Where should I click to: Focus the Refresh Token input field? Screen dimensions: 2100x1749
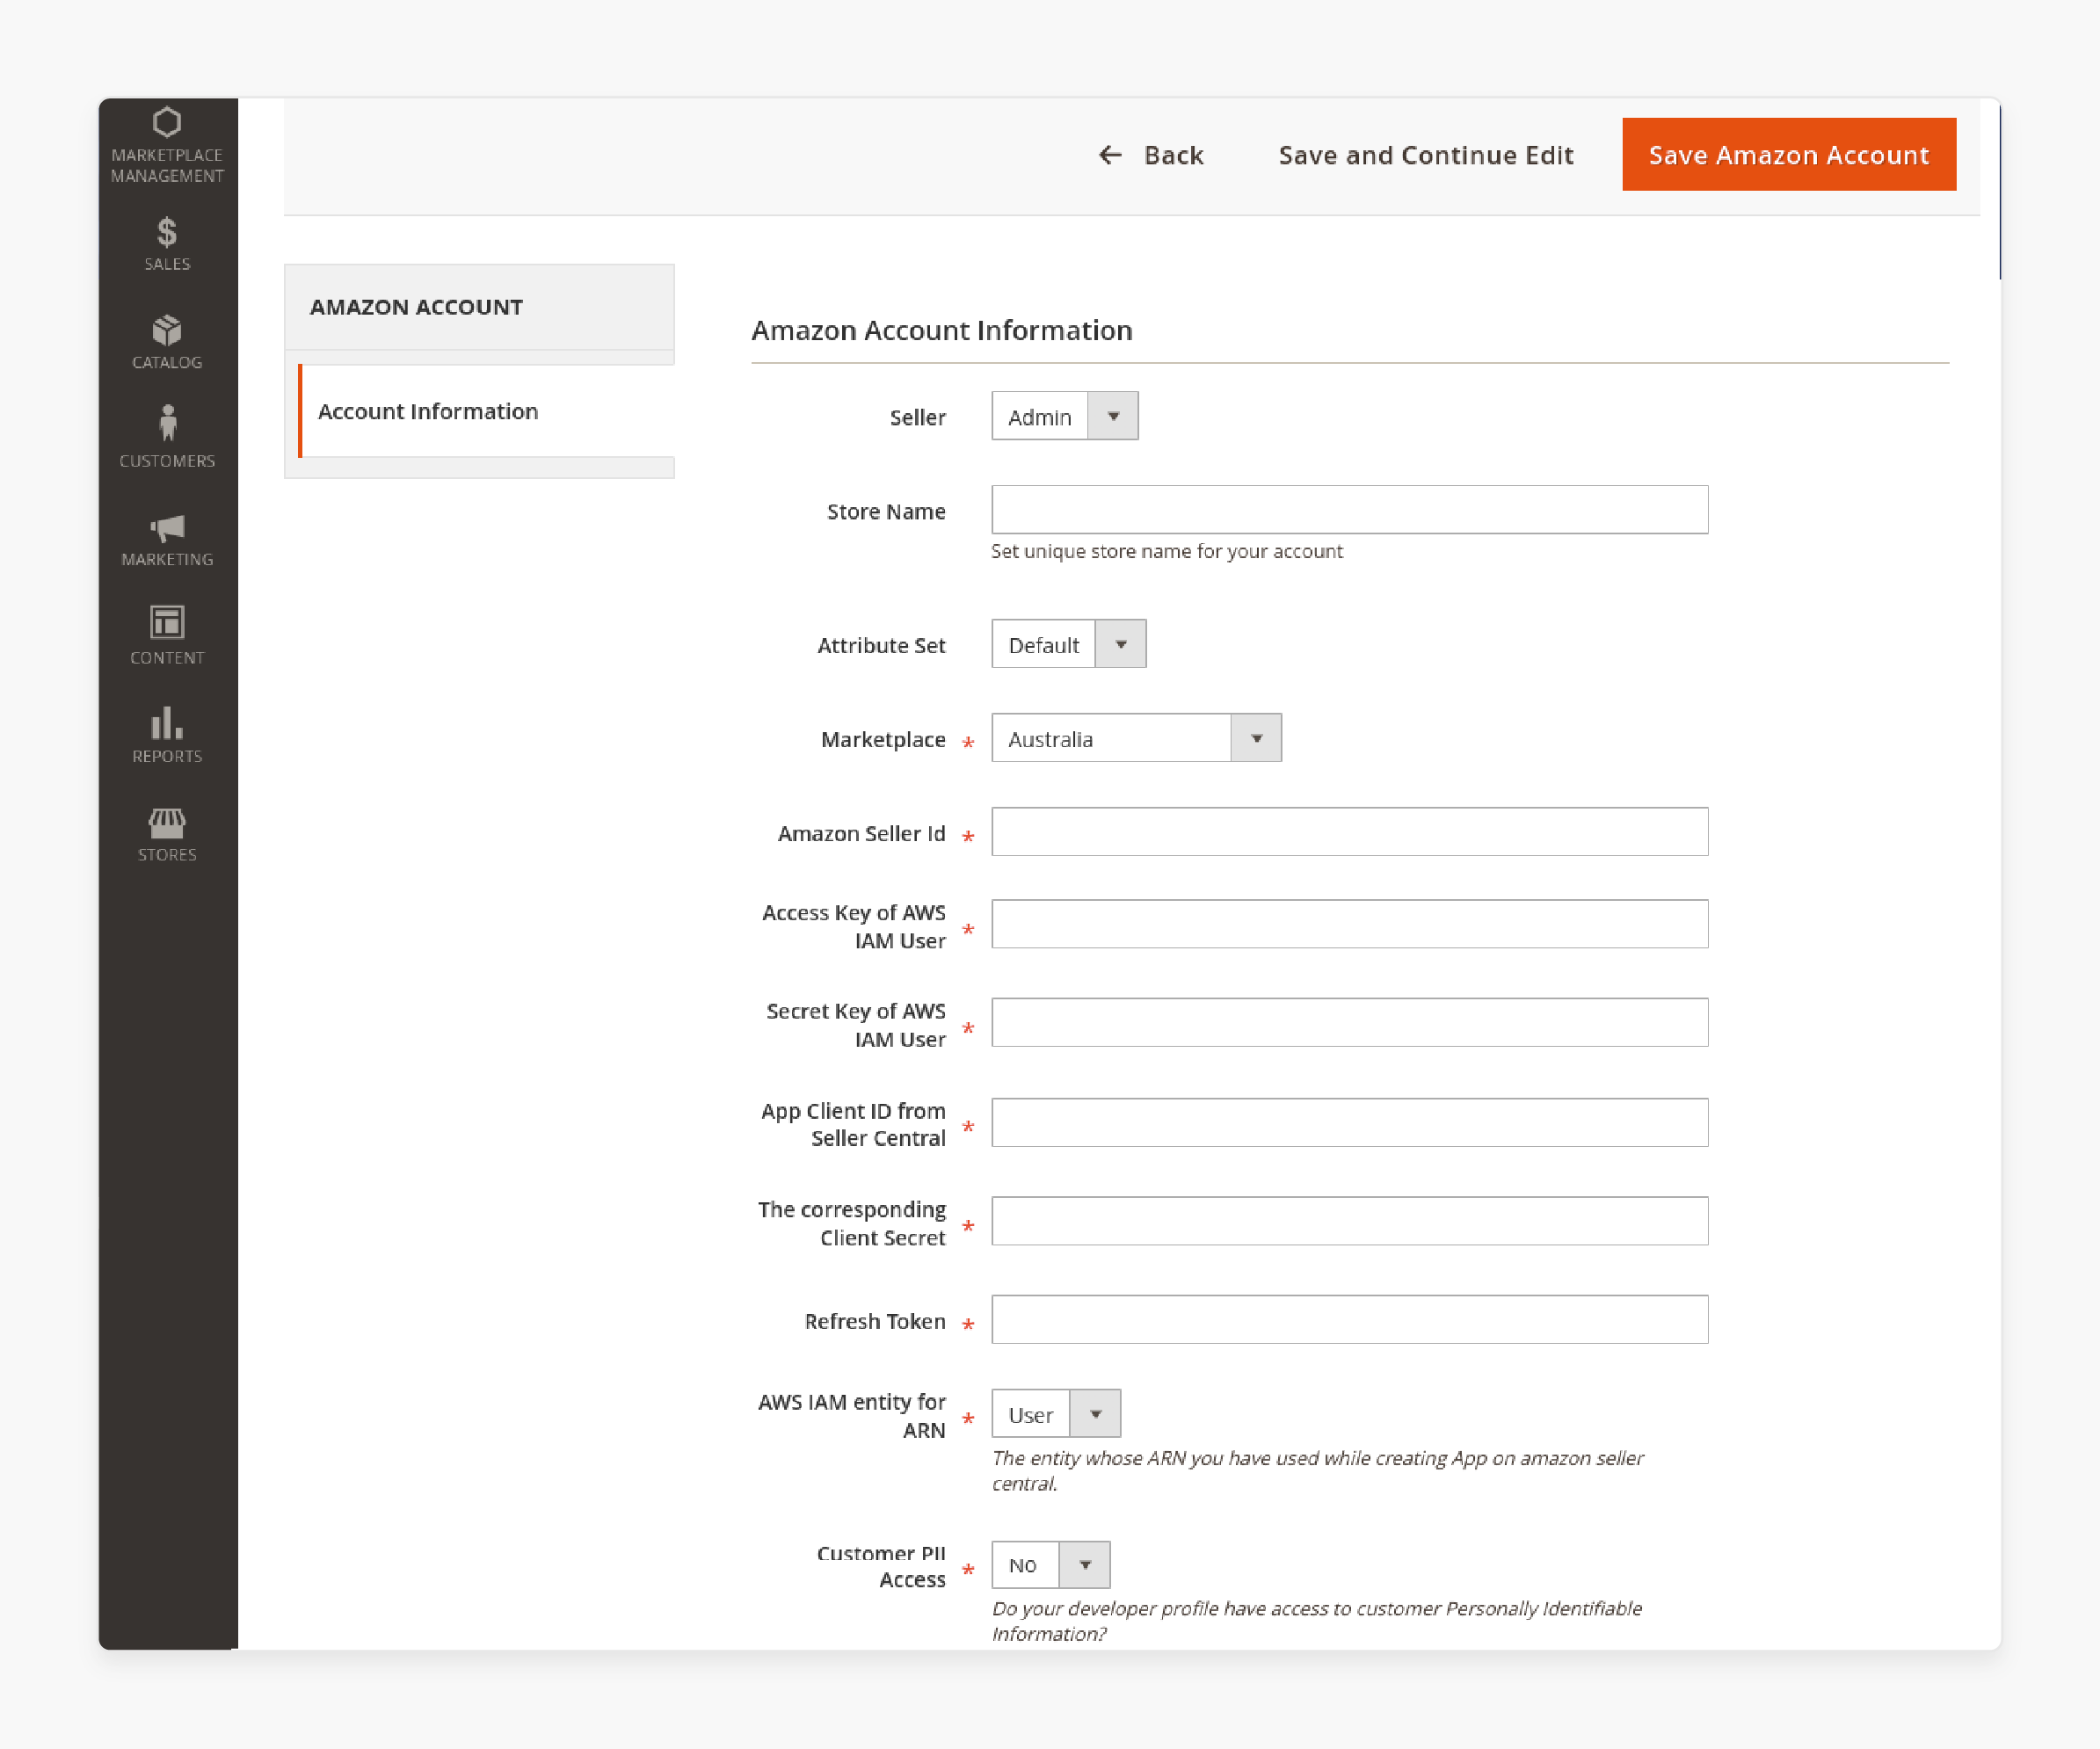[x=1350, y=1320]
